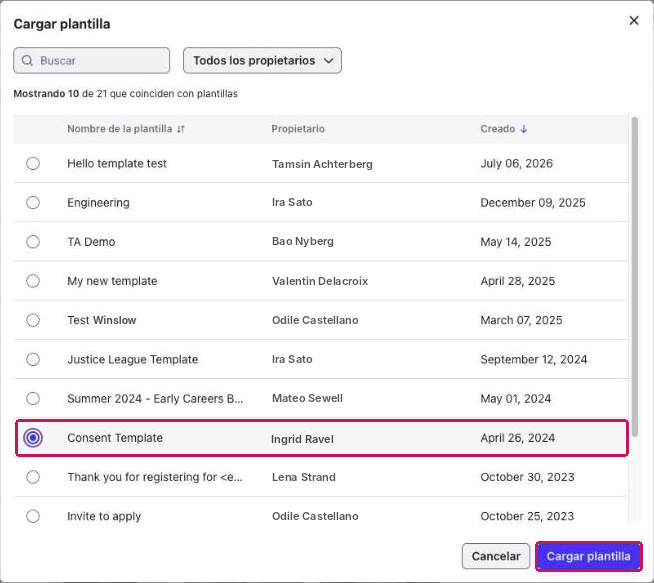654x583 pixels.
Task: Click owner 'Bao Nyberg'
Action: tap(303, 241)
